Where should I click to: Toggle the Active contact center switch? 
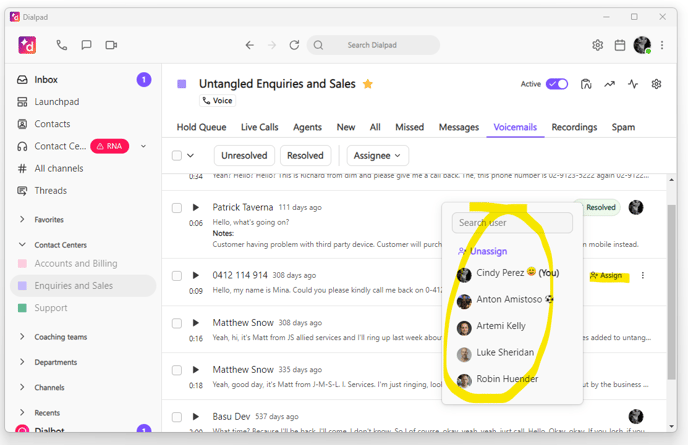557,84
